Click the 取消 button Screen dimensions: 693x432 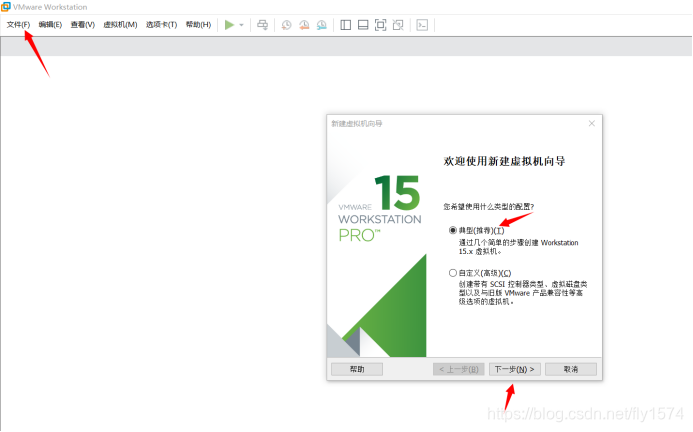point(571,369)
